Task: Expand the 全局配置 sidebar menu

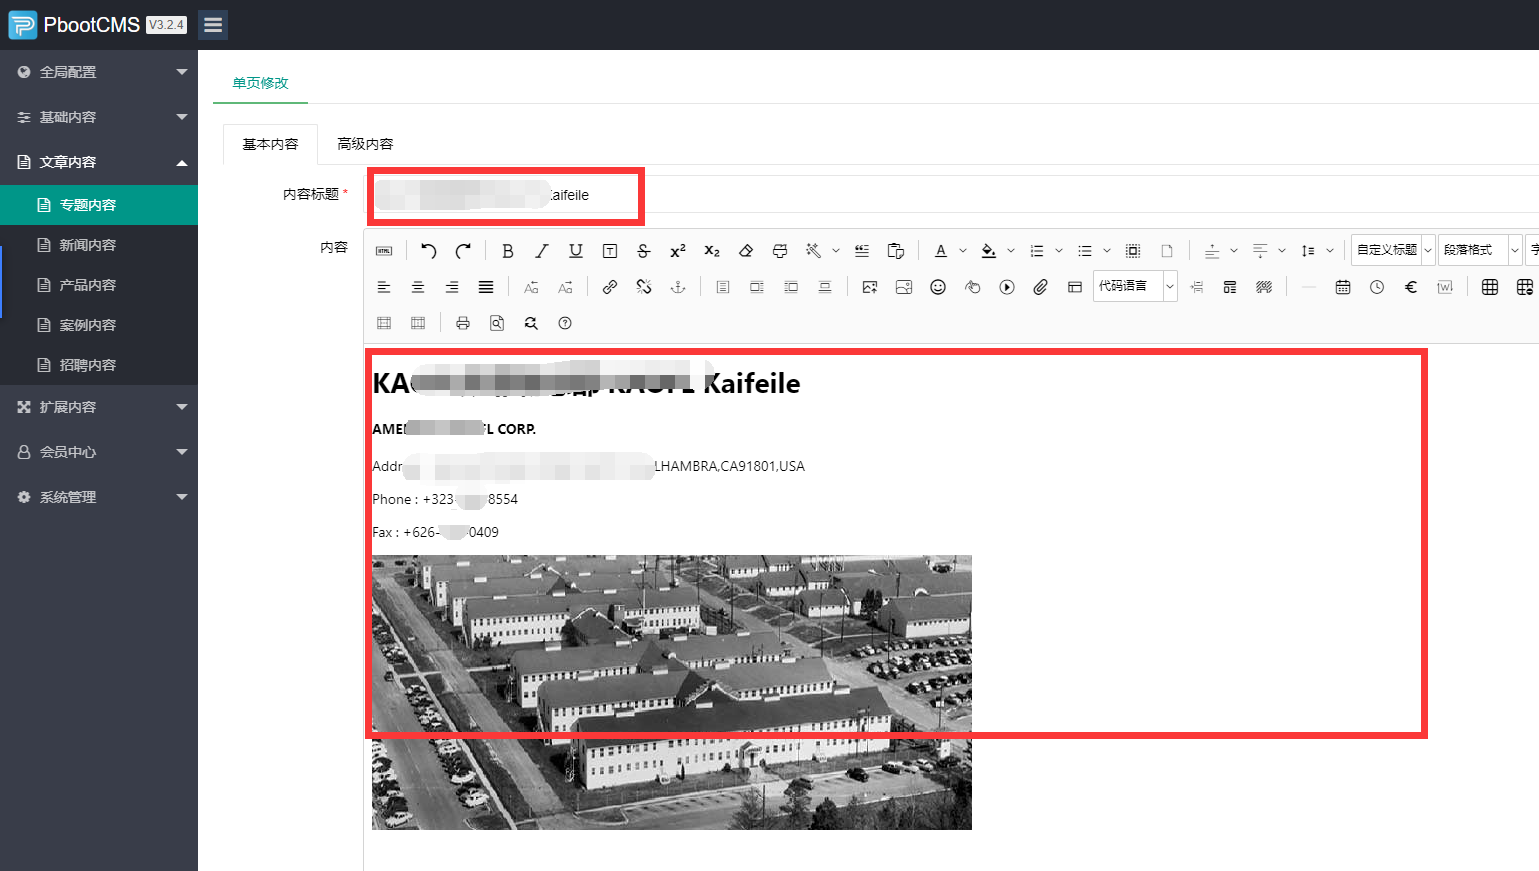Action: pos(99,72)
